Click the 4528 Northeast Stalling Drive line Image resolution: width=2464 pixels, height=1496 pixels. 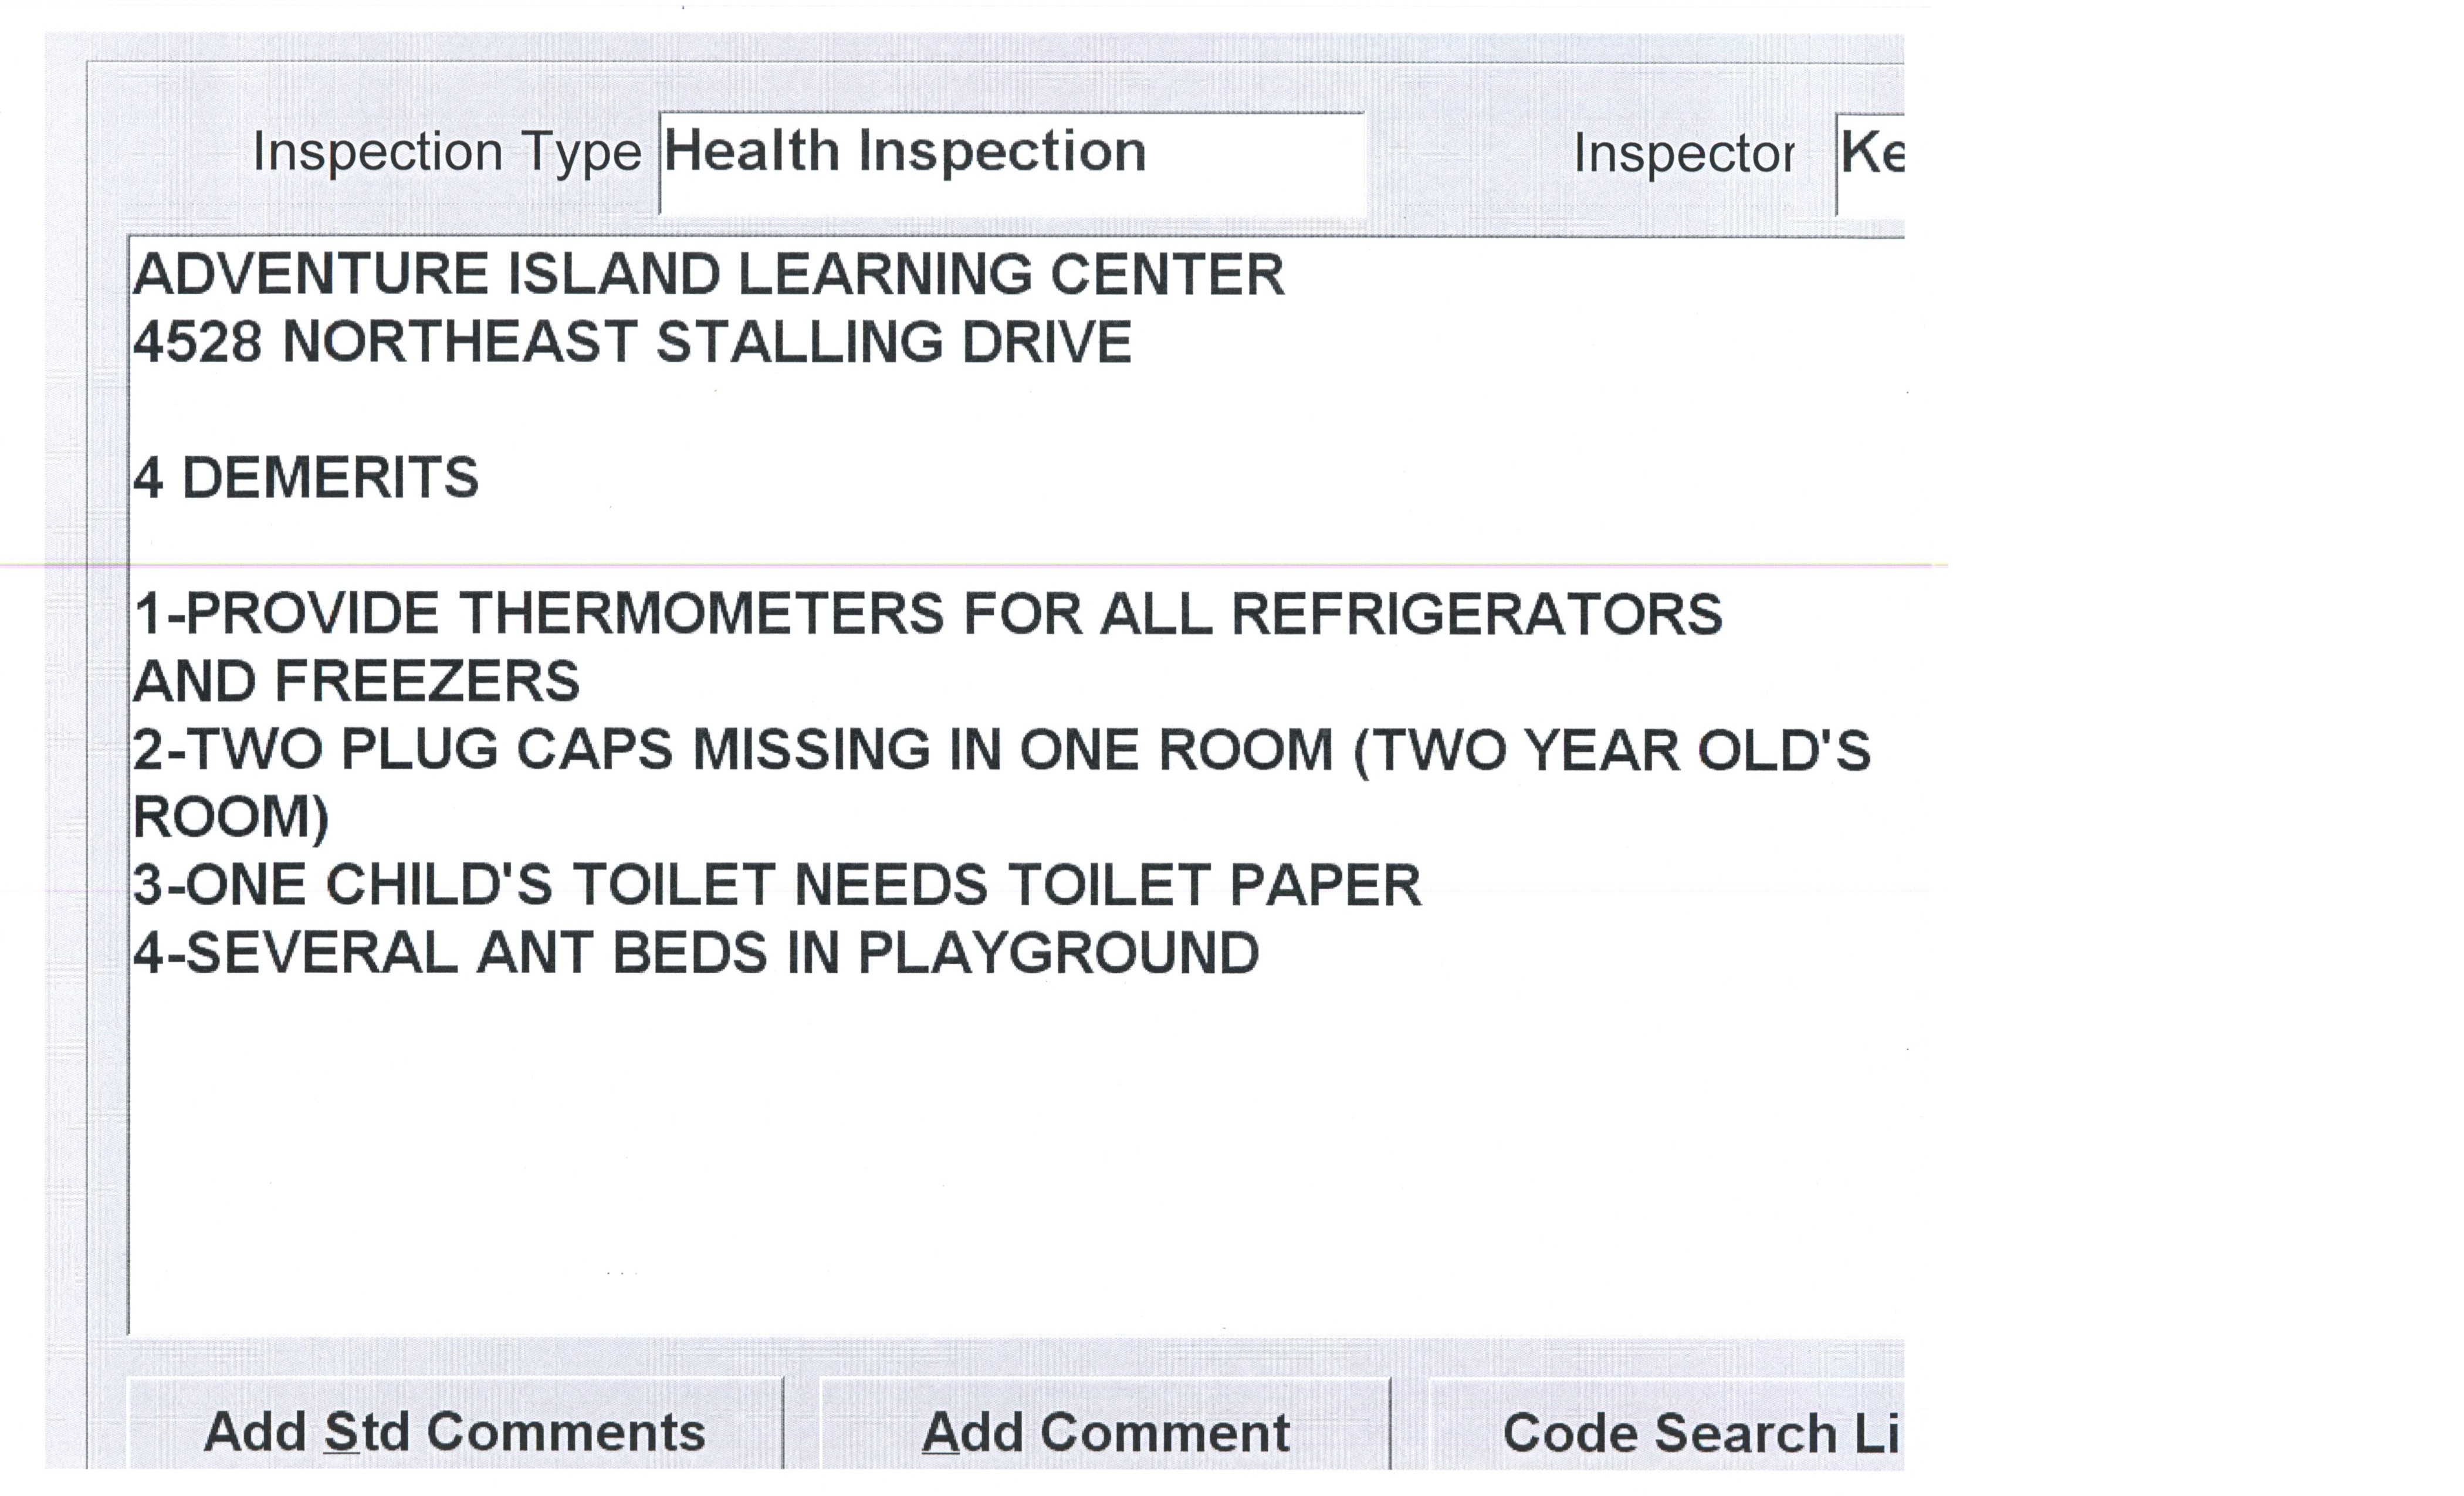pyautogui.click(x=632, y=342)
